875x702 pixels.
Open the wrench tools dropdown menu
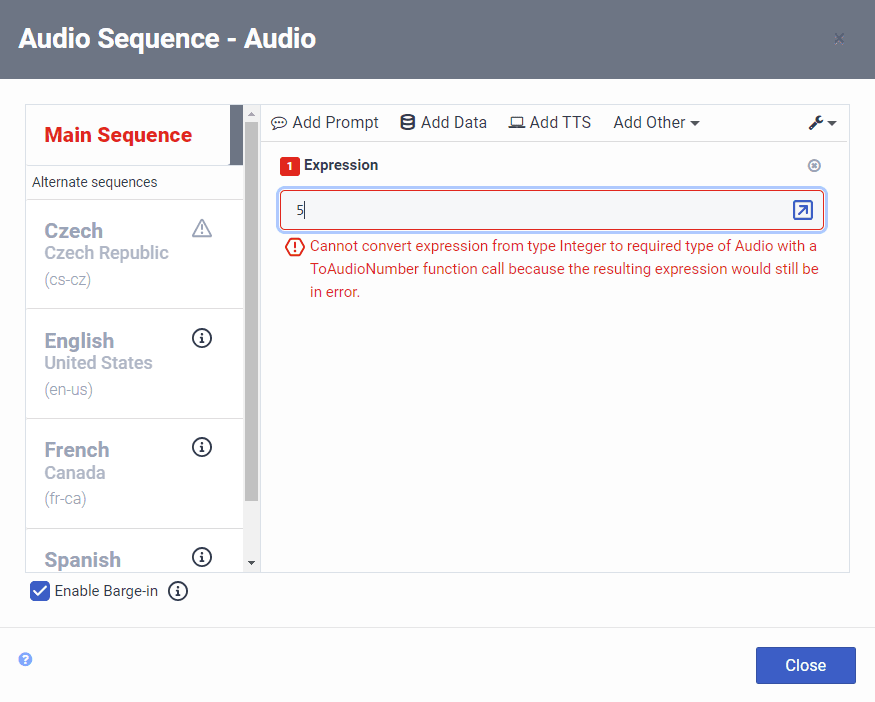click(x=822, y=123)
